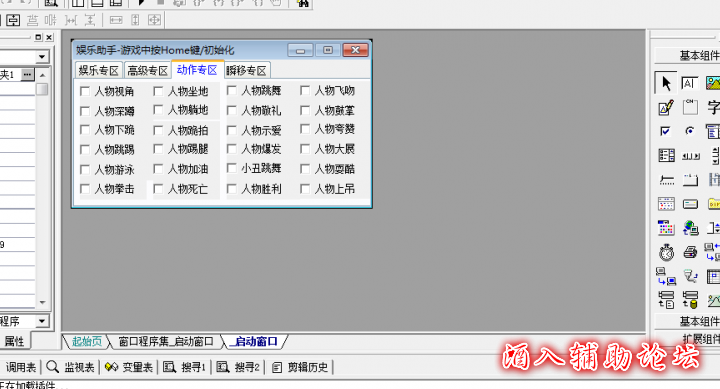Image resolution: width=720 pixels, height=389 pixels.
Task: Pick the edit box component icon
Action: [x=666, y=107]
